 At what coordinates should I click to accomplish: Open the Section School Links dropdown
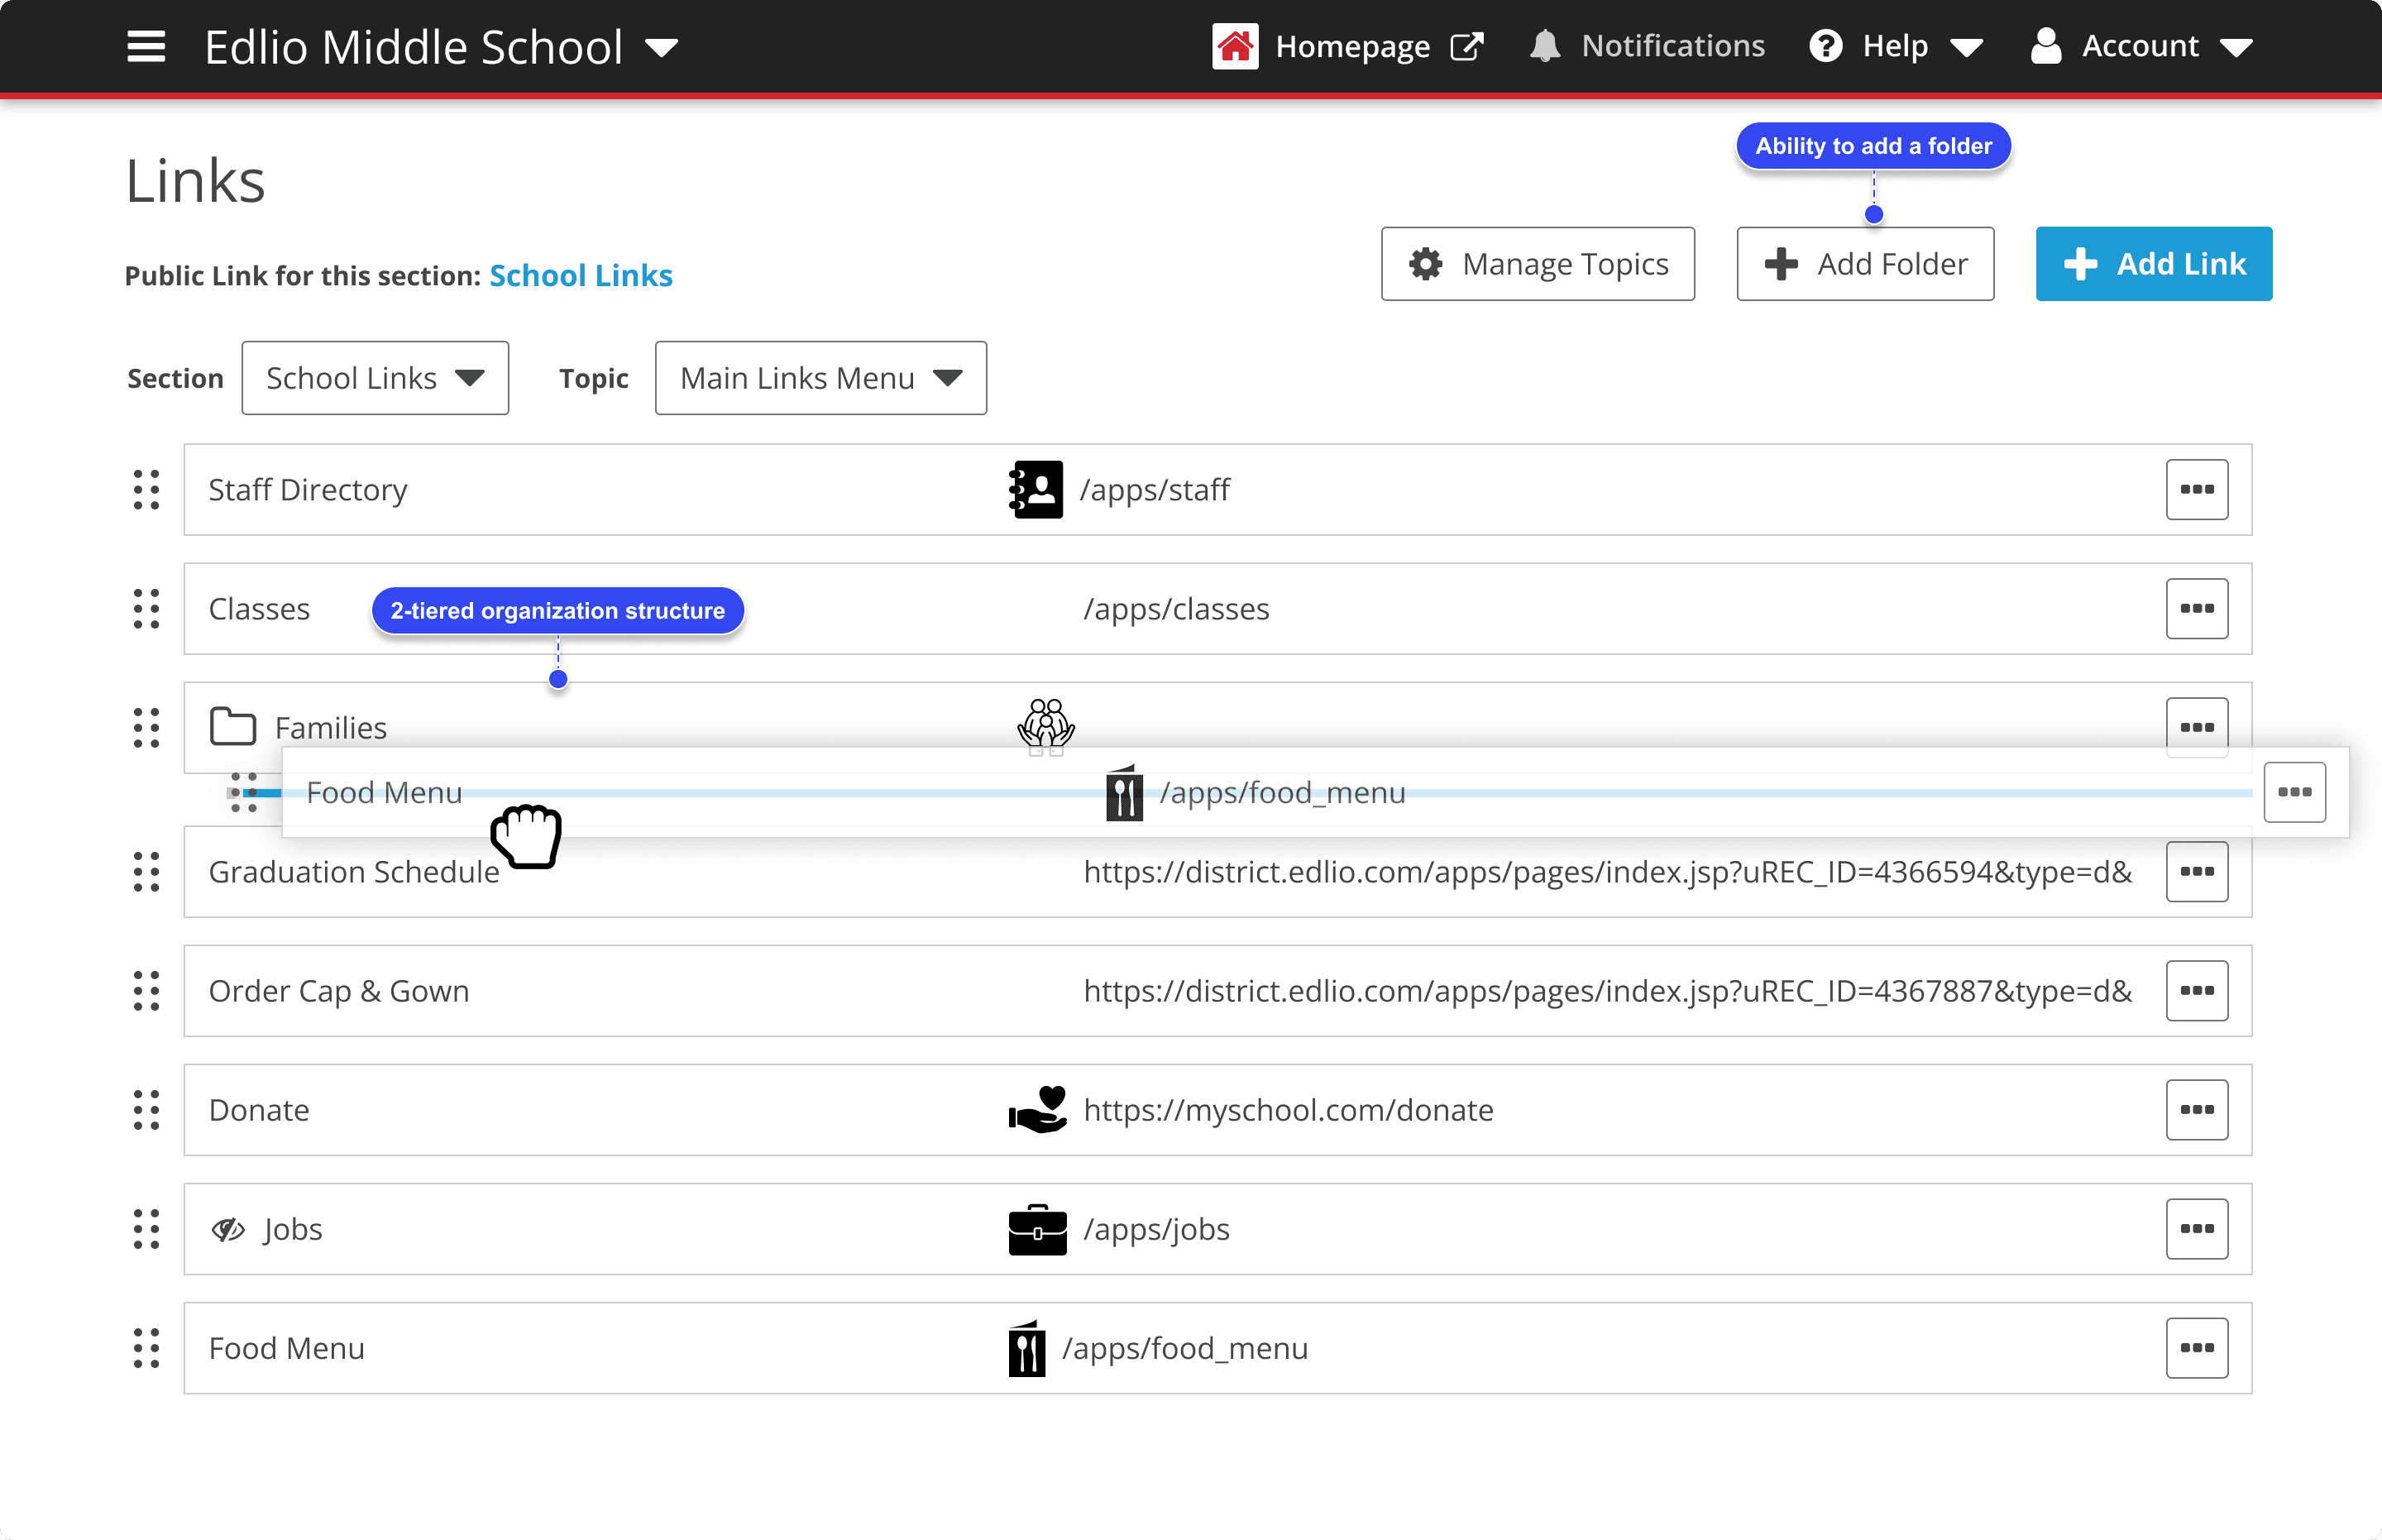pyautogui.click(x=375, y=378)
